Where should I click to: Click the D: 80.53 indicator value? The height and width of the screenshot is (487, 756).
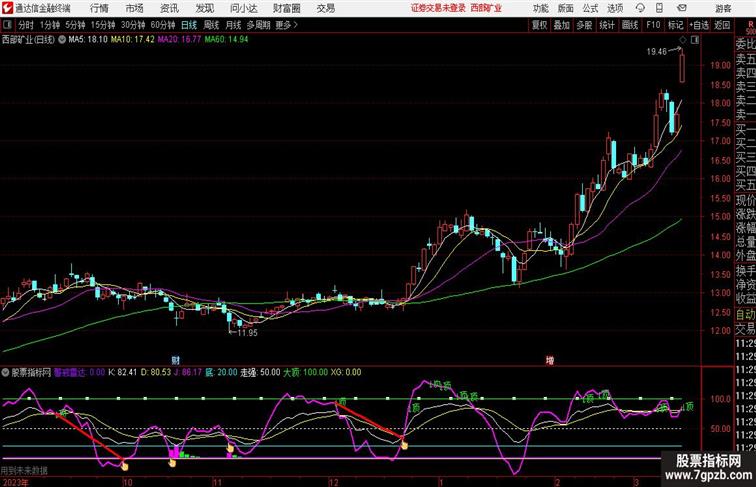(x=156, y=372)
